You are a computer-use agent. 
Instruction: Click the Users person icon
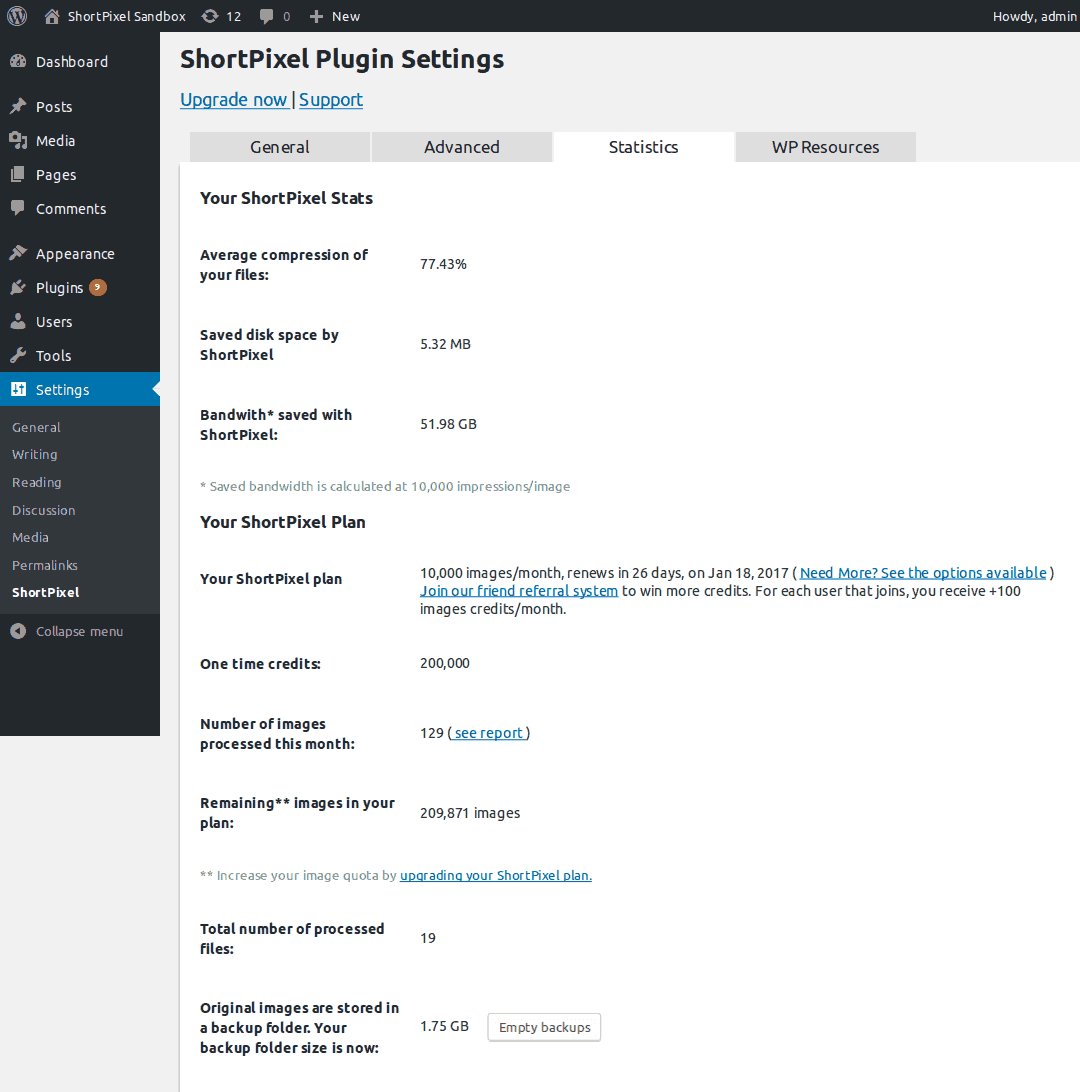click(x=18, y=321)
